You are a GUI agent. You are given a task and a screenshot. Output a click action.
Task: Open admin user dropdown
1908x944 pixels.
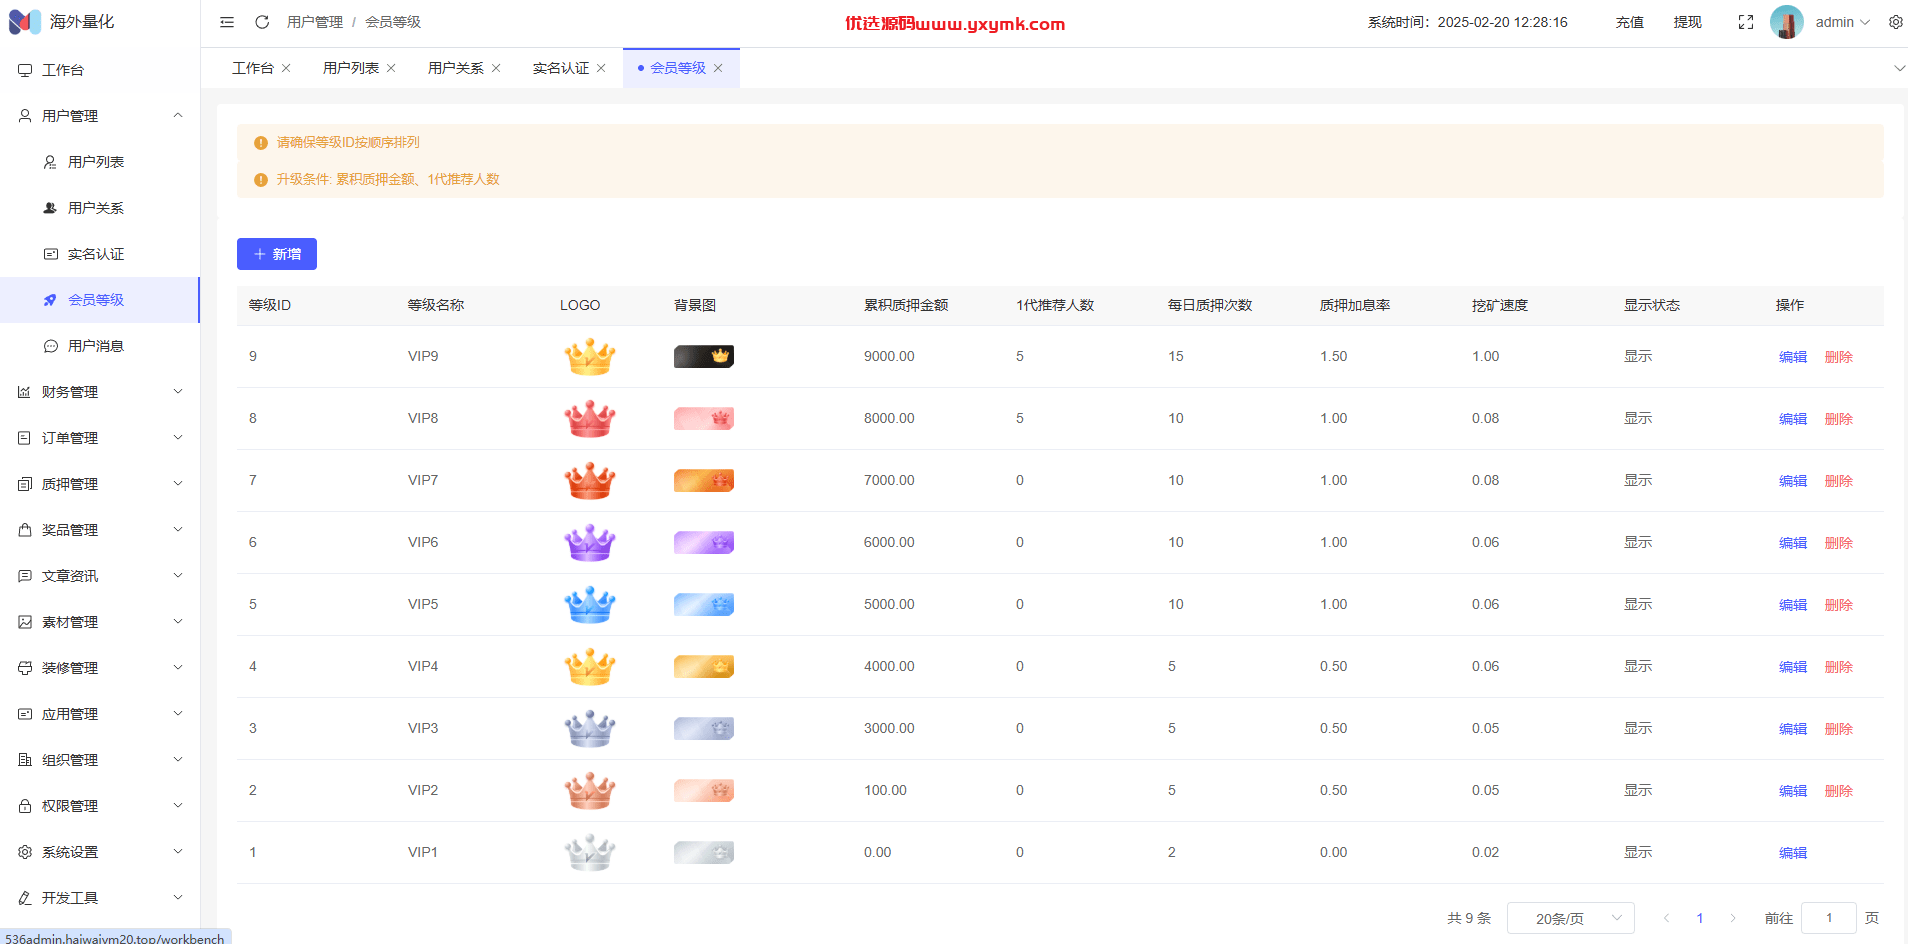pyautogui.click(x=1843, y=22)
